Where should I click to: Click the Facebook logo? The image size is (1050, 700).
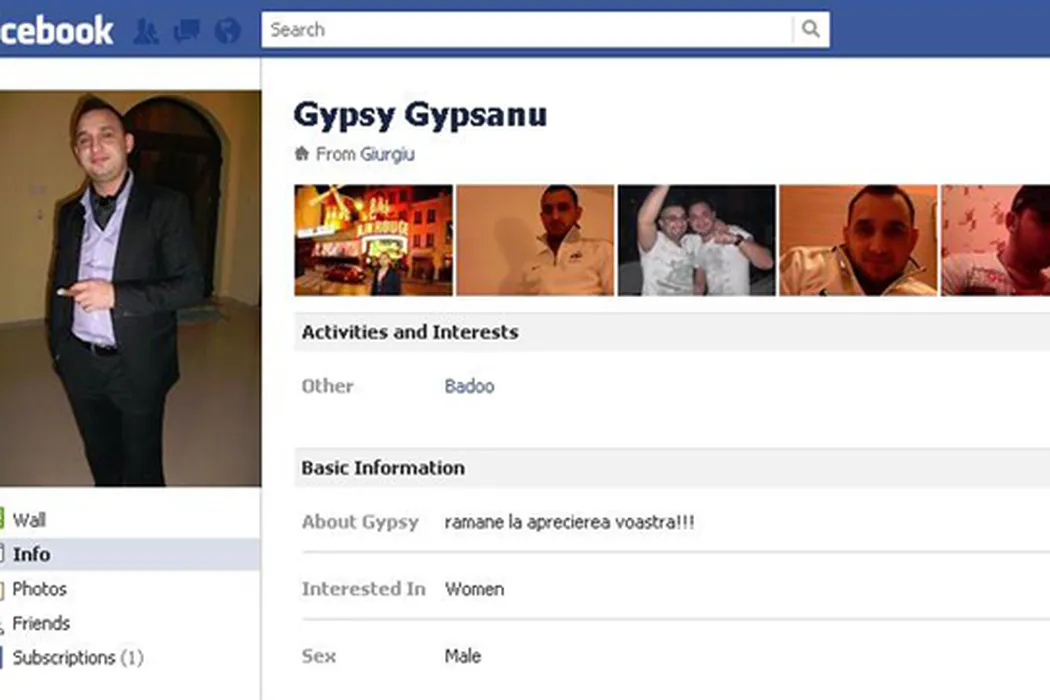(x=56, y=31)
